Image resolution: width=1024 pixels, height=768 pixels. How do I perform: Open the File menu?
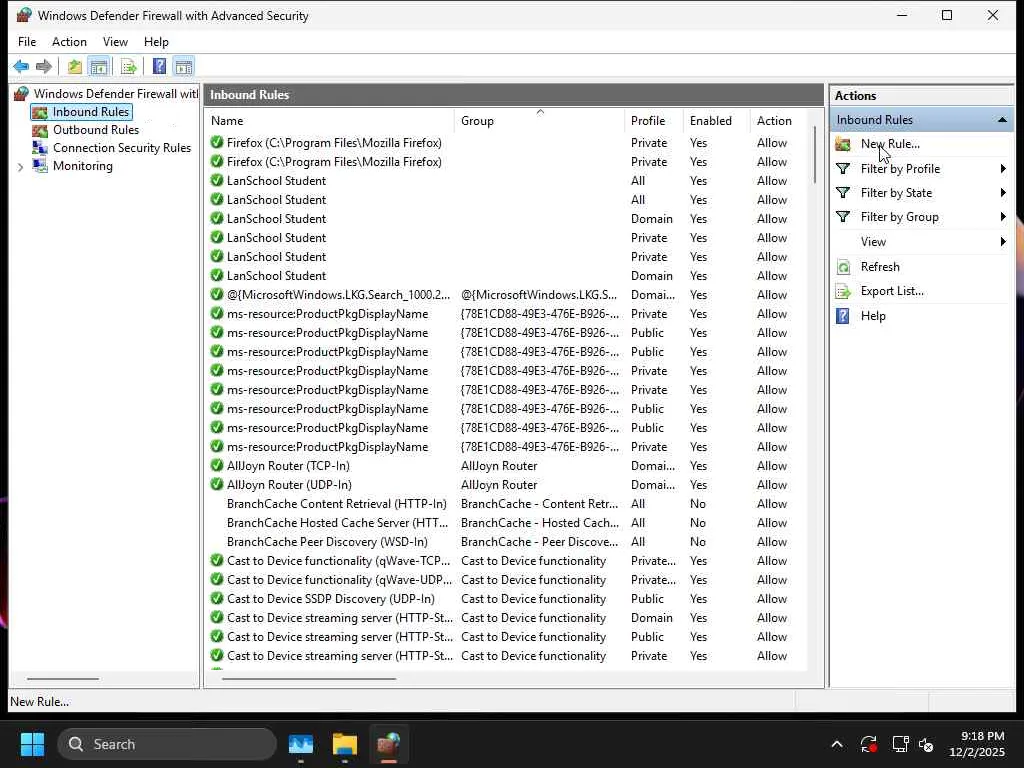click(x=27, y=42)
